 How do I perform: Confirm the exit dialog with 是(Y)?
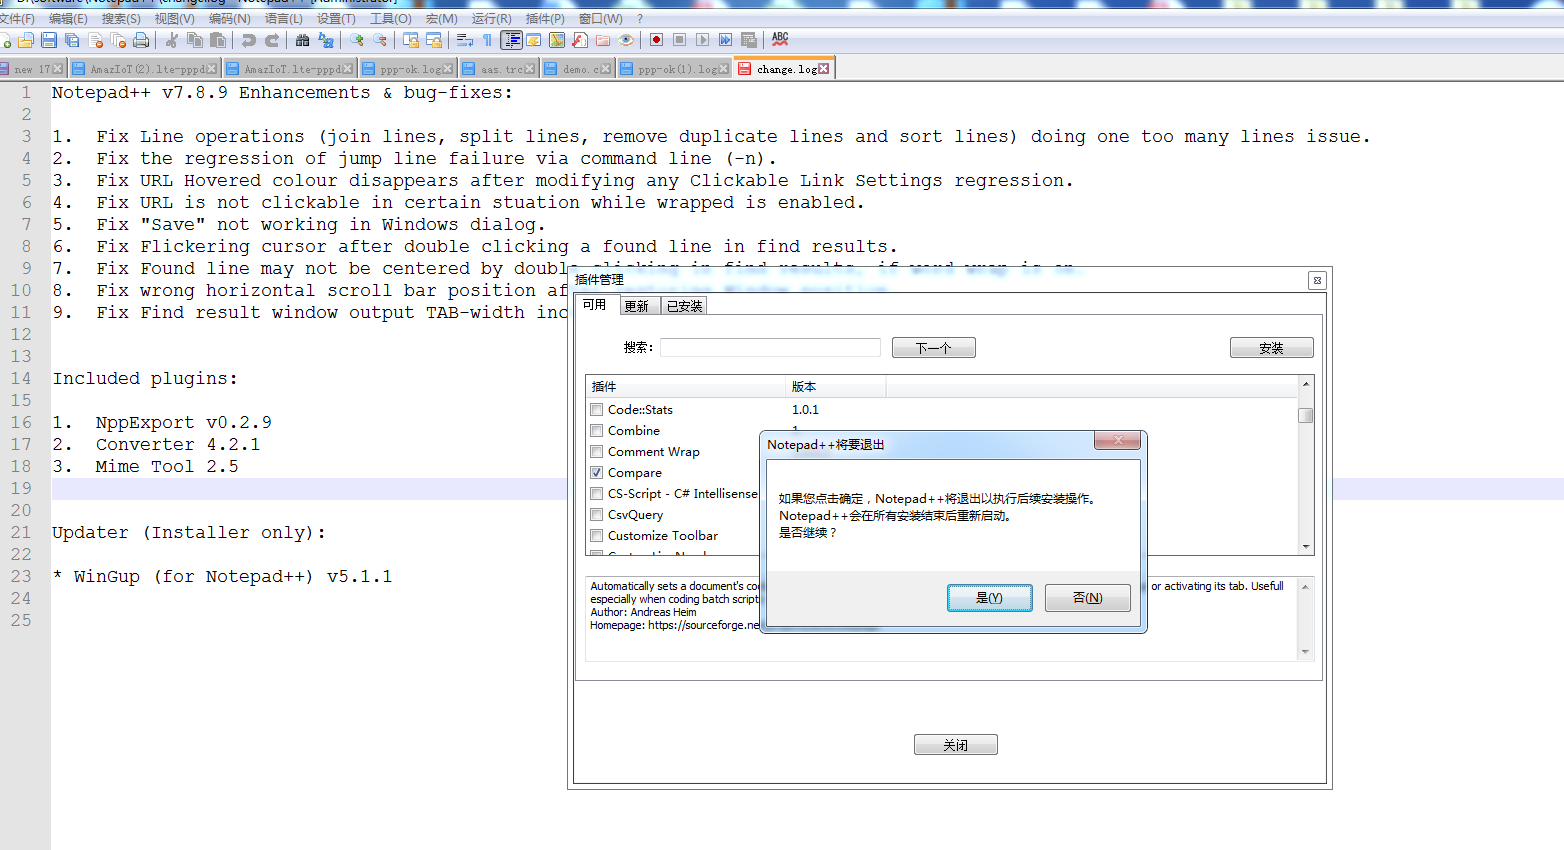pyautogui.click(x=989, y=598)
